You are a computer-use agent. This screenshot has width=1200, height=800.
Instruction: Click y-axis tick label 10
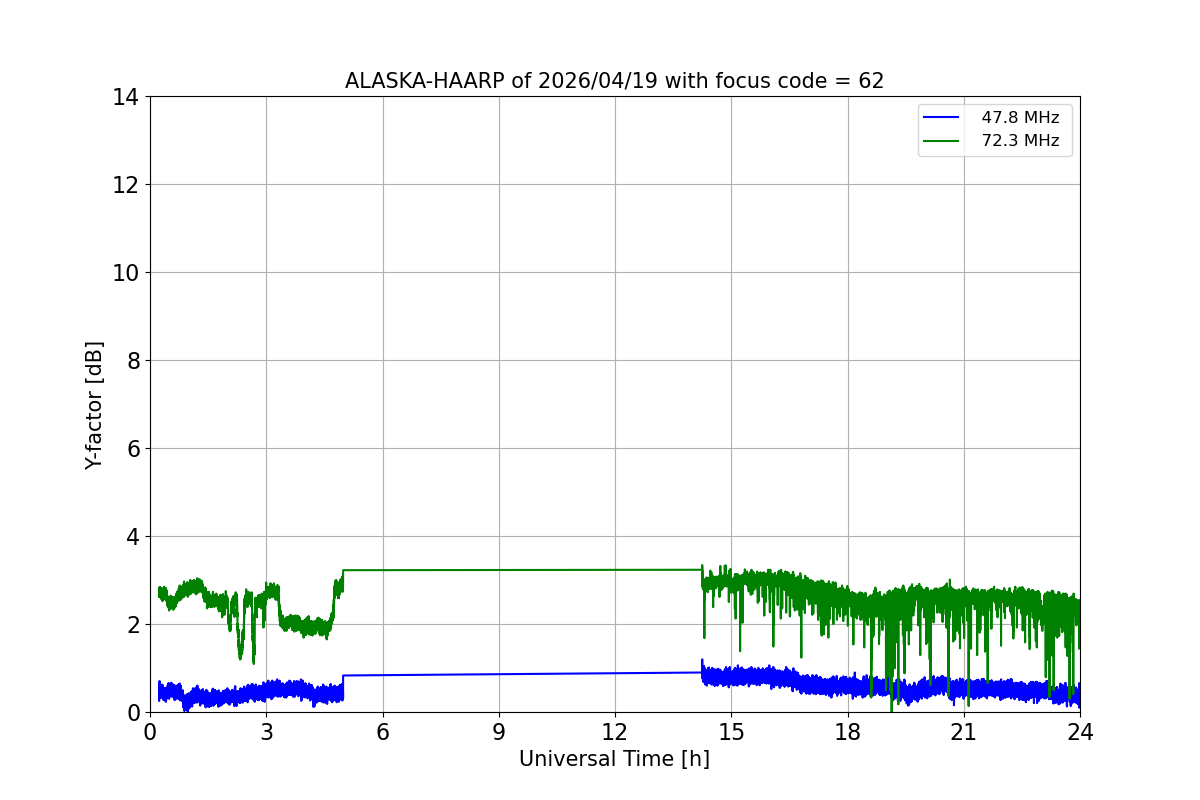coord(125,273)
